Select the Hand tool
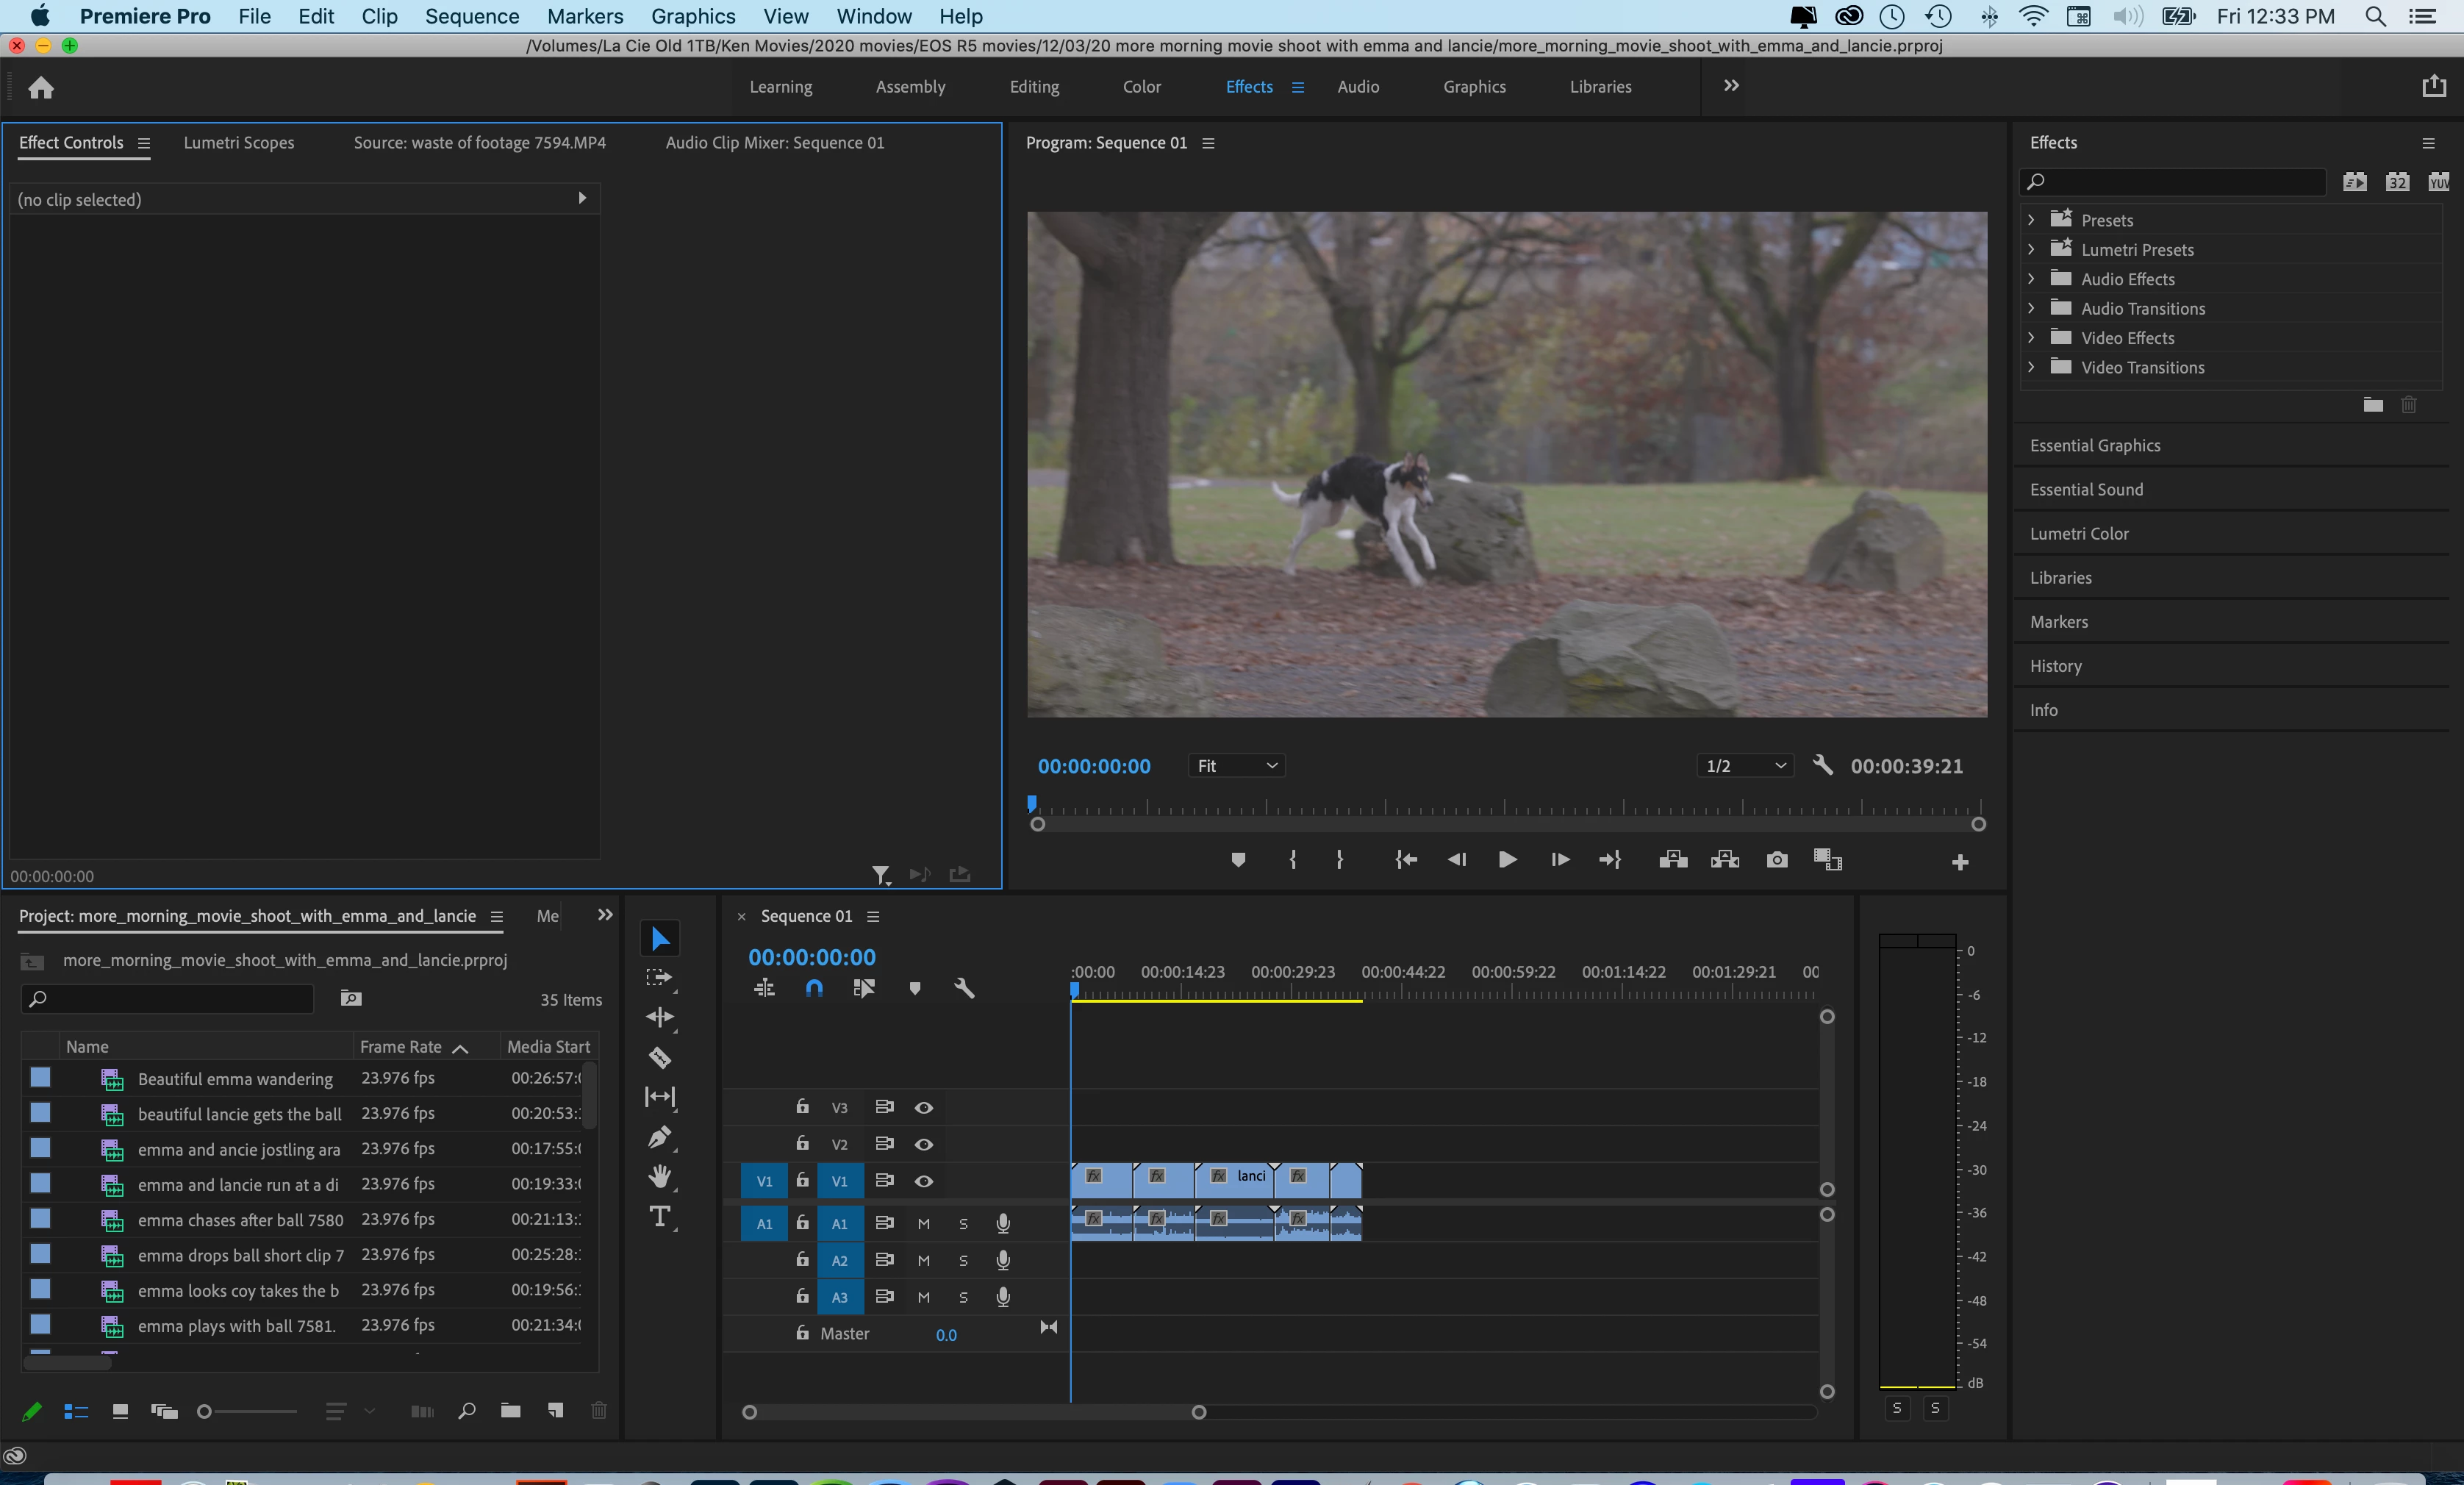This screenshot has height=1485, width=2464. (x=660, y=1177)
